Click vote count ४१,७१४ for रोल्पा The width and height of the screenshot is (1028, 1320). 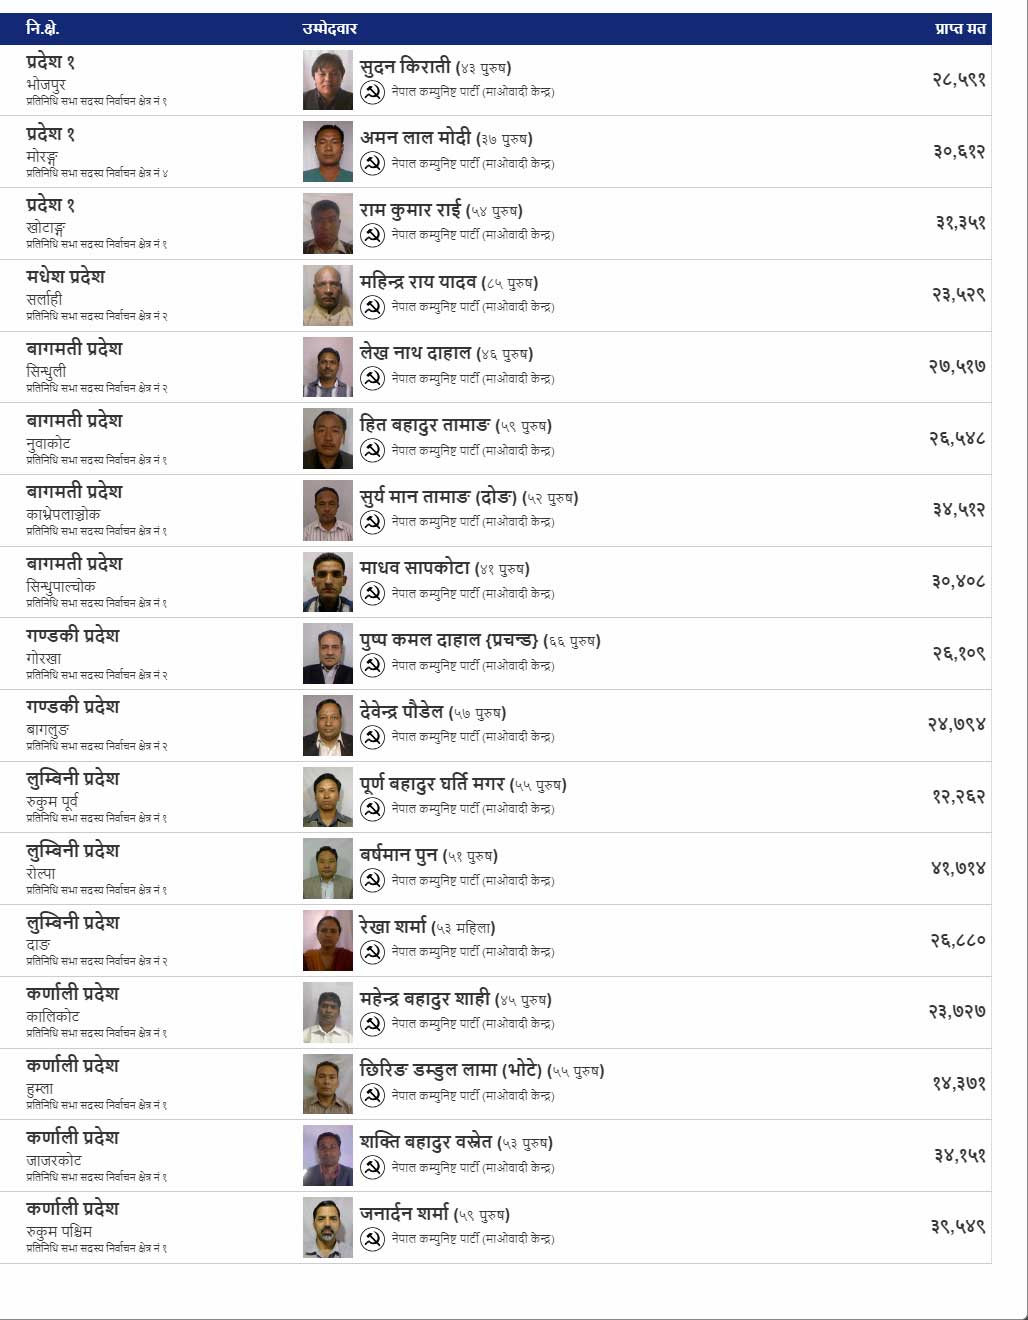(x=958, y=868)
